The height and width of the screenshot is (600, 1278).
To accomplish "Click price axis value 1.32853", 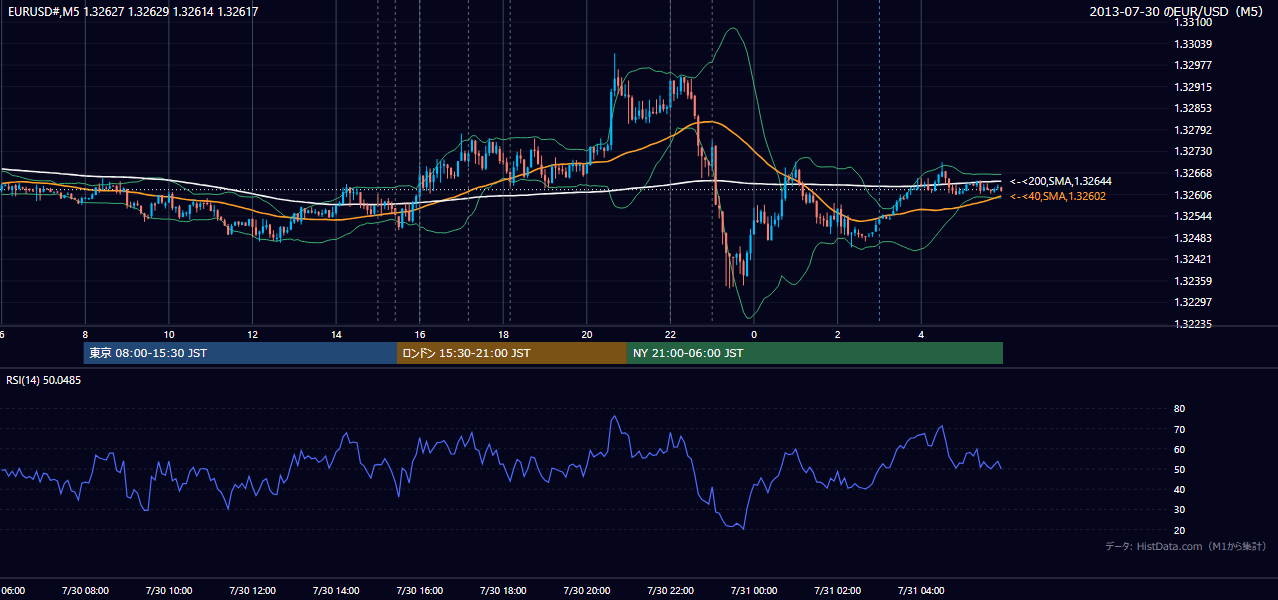I will coord(1193,108).
